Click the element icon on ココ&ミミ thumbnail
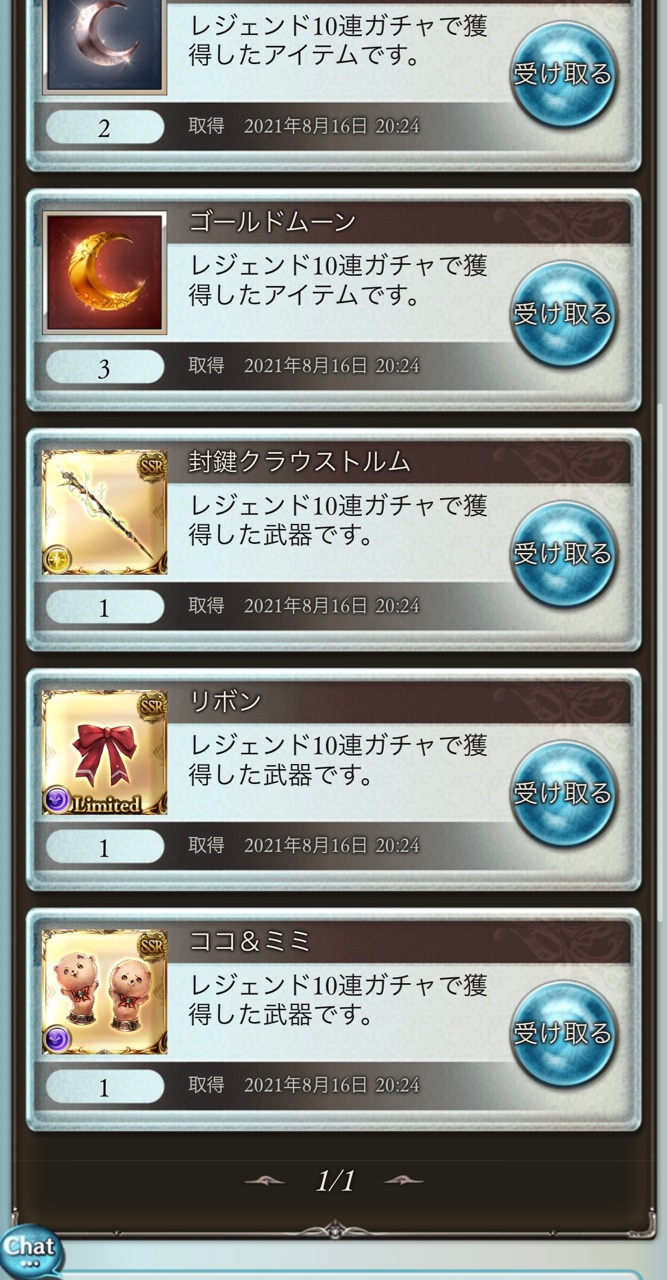The height and width of the screenshot is (1280, 668). tap(57, 1040)
